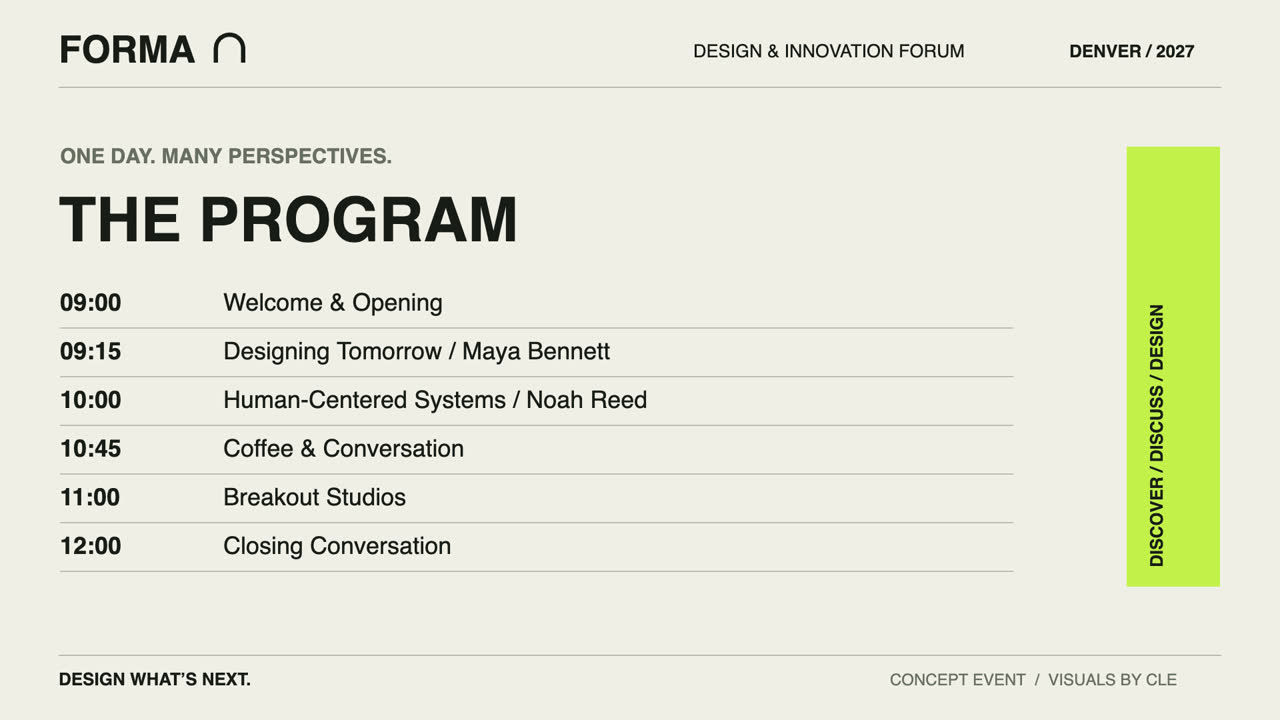The height and width of the screenshot is (720, 1280).
Task: Open the Coffee & Conversation item
Action: coord(343,449)
